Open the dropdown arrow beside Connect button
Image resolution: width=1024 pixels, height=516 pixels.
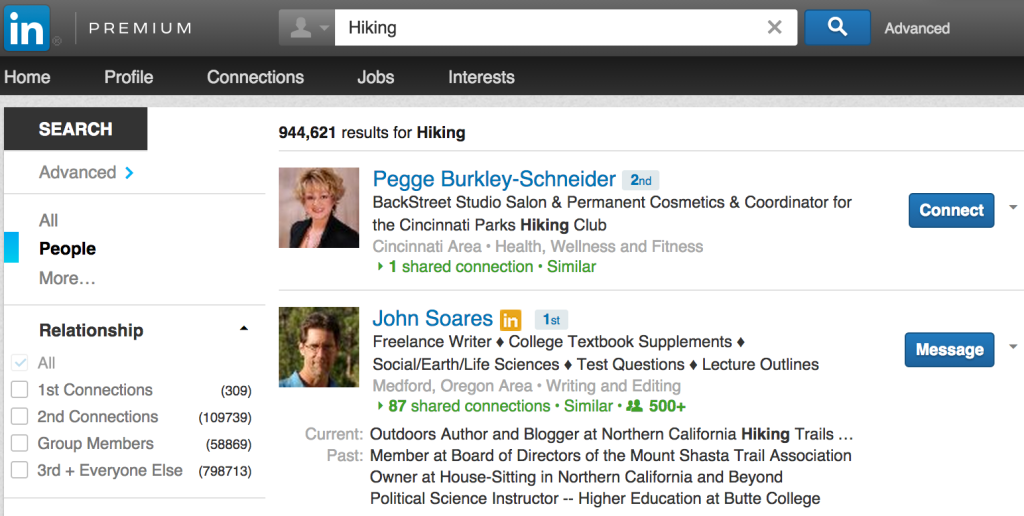click(x=1013, y=208)
